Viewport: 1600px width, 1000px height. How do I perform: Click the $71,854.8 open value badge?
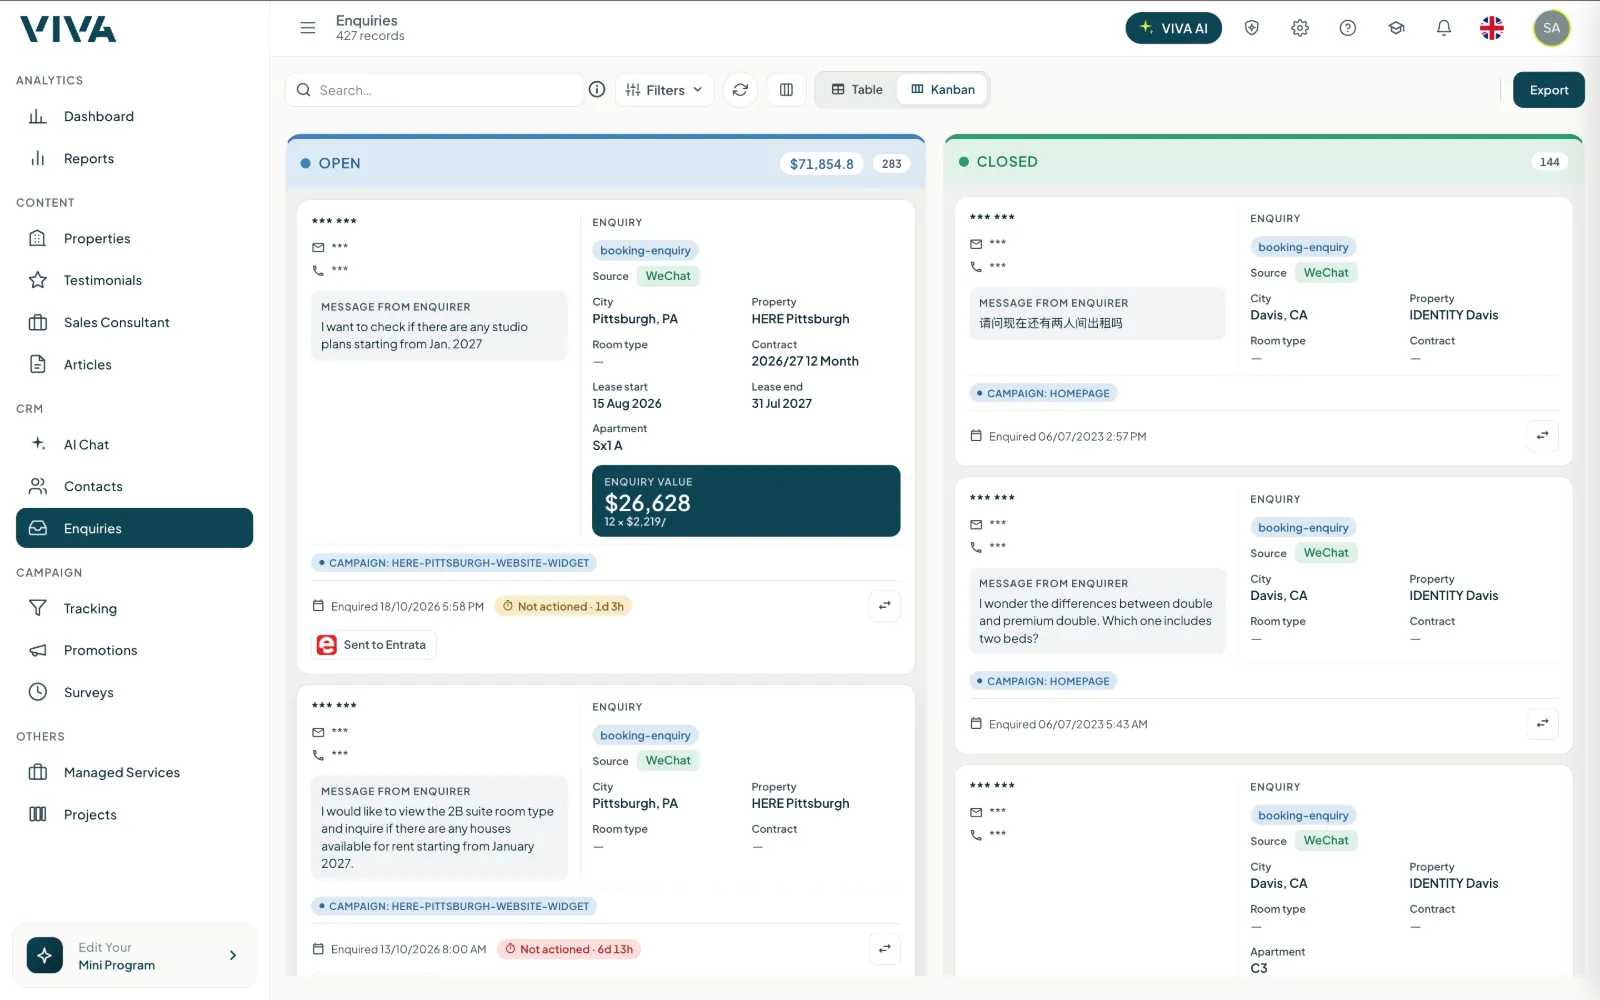822,164
